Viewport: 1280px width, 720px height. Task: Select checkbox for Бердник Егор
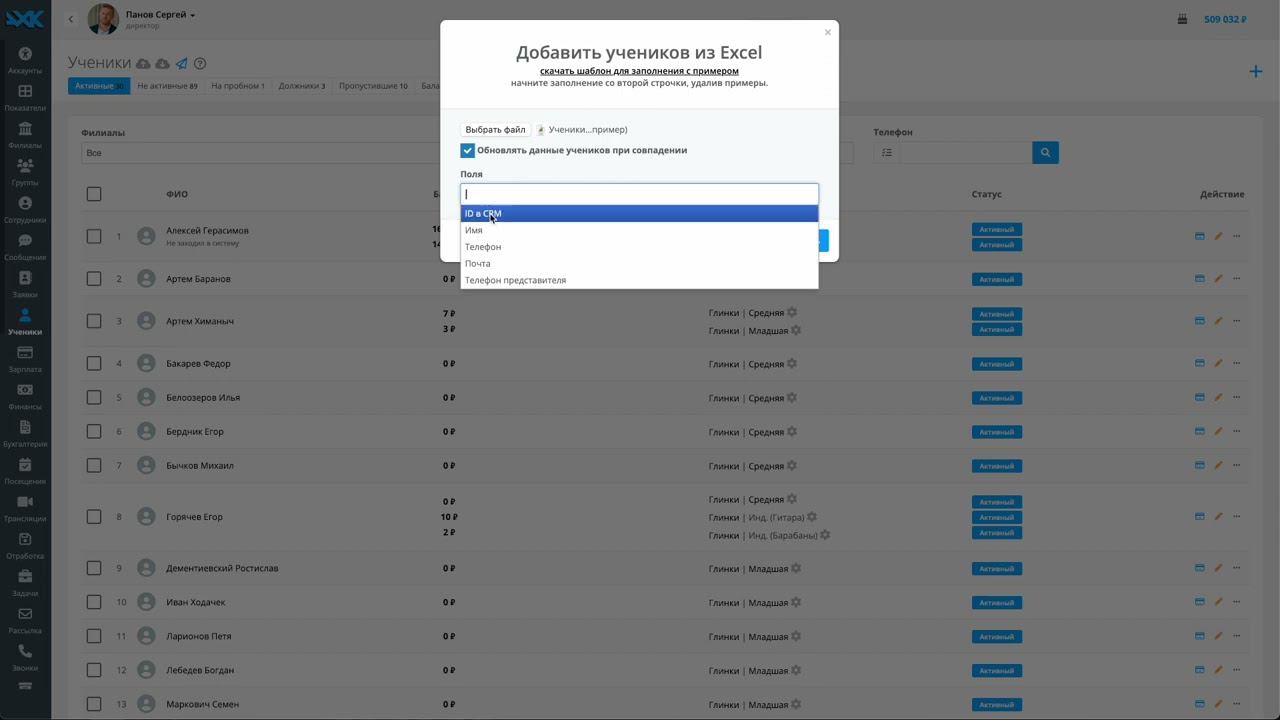94,432
